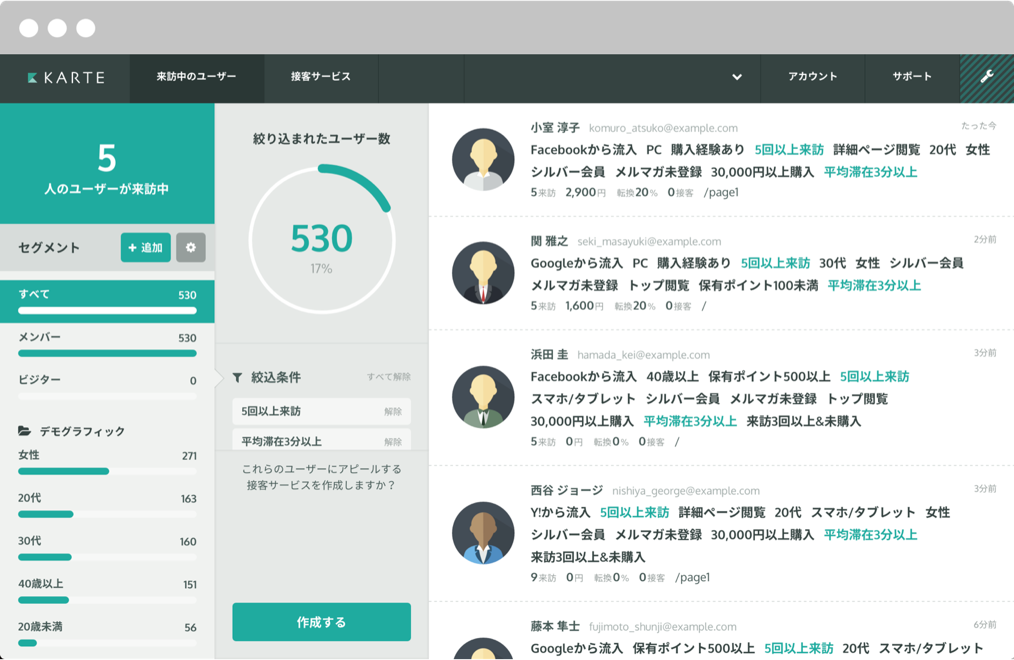Click email nishiya_george@example.com

(x=685, y=491)
